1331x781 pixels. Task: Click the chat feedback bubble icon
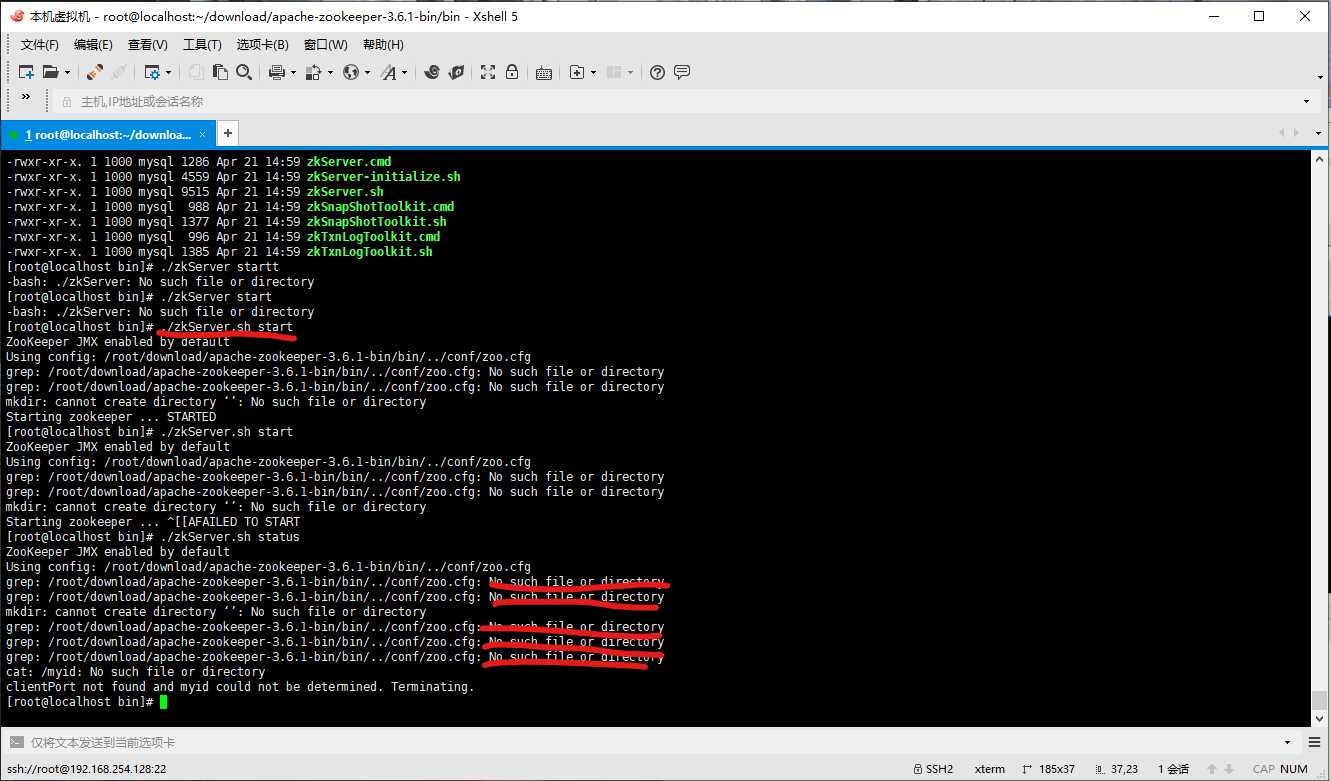coord(682,72)
